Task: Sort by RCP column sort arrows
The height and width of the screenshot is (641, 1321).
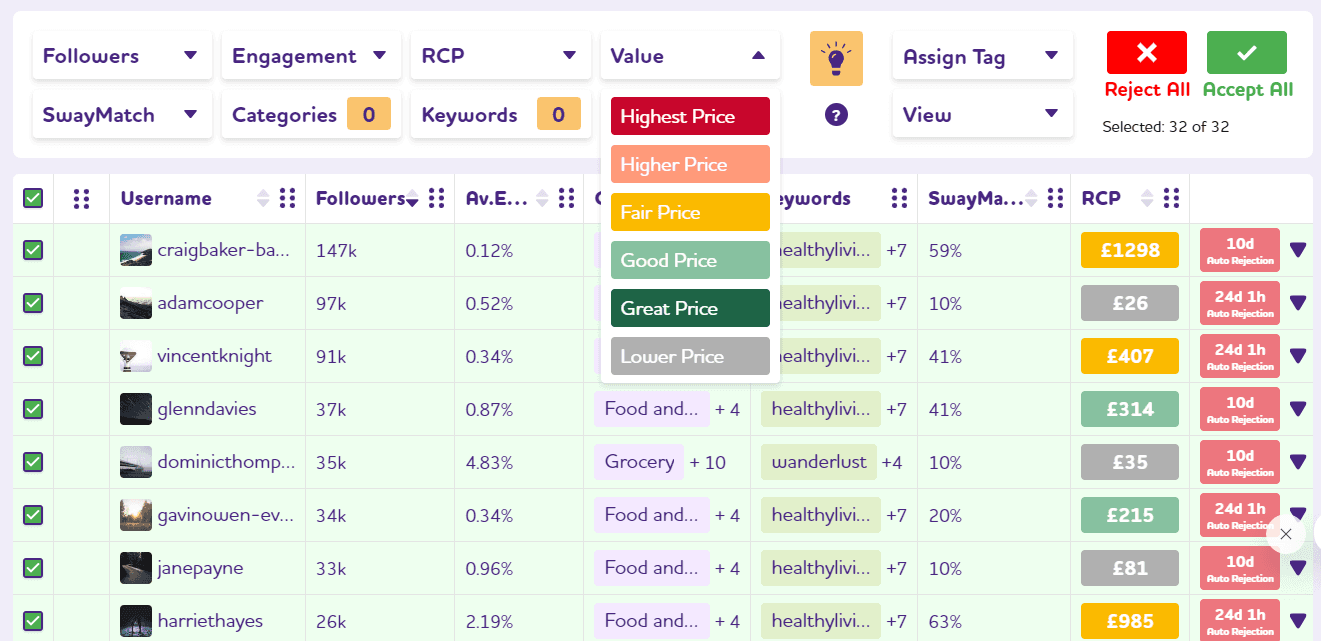Action: pos(1147,198)
